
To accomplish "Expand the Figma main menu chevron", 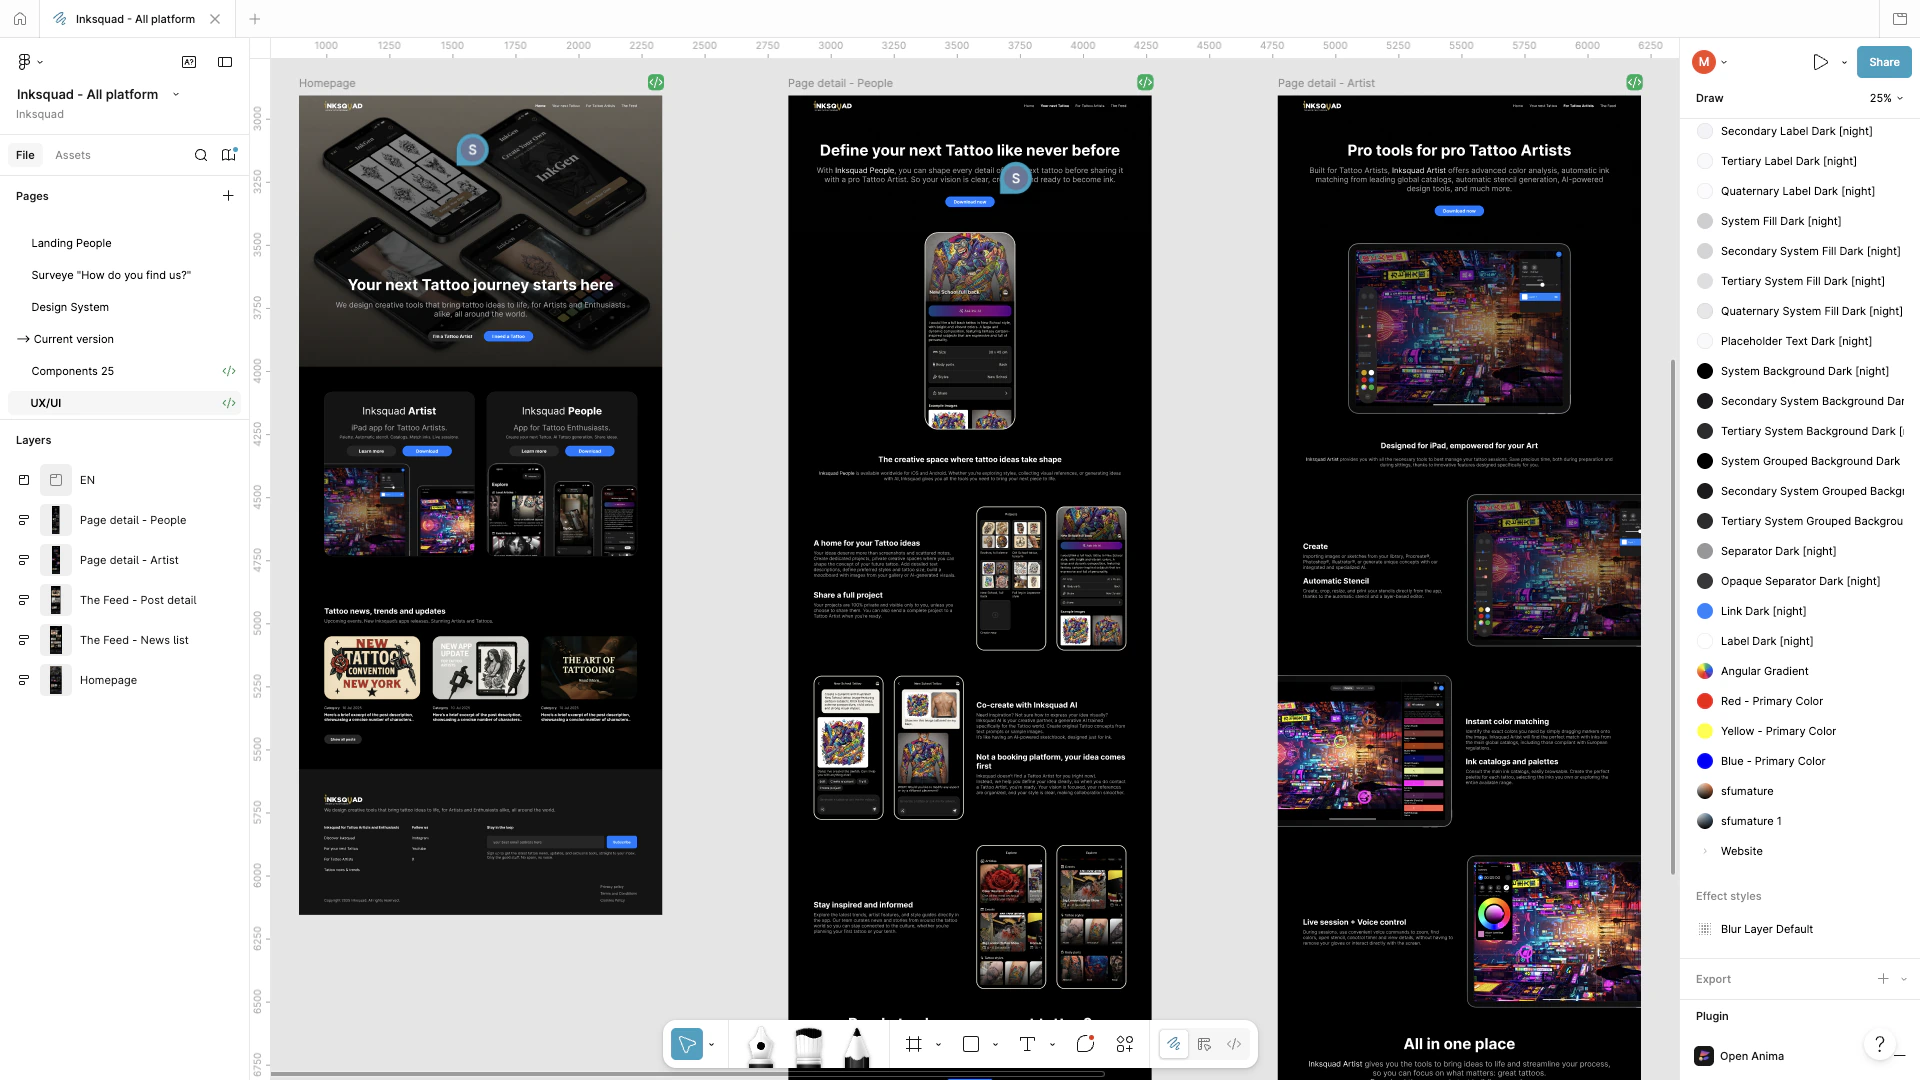I will pyautogui.click(x=40, y=62).
